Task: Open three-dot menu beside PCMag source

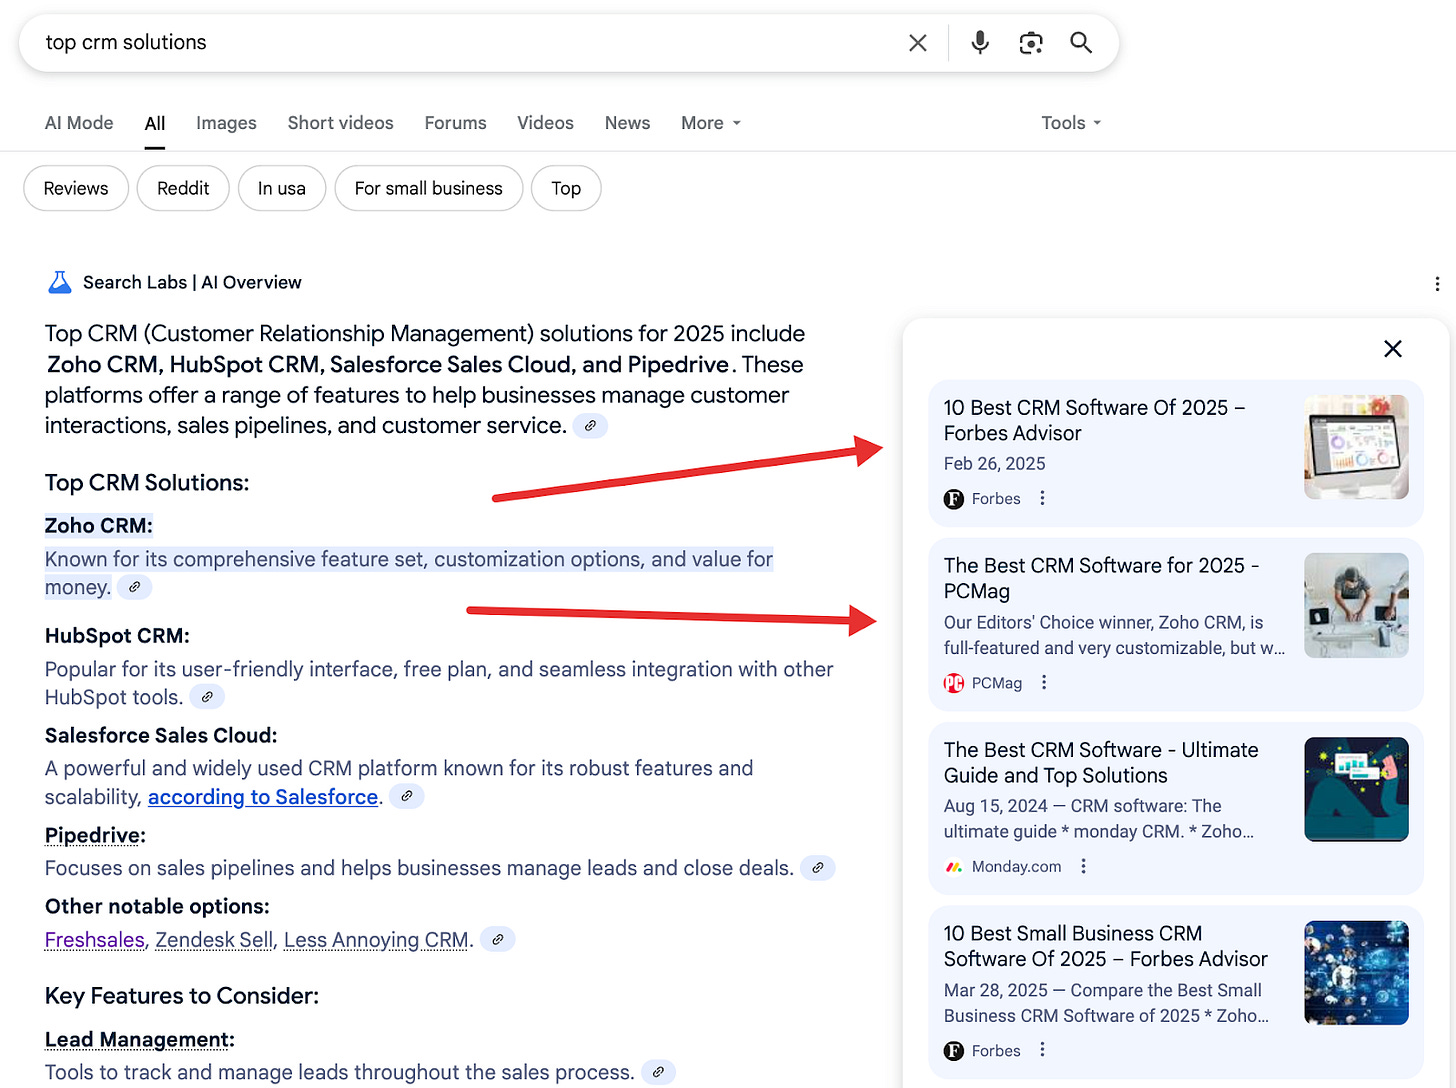Action: [x=1044, y=682]
